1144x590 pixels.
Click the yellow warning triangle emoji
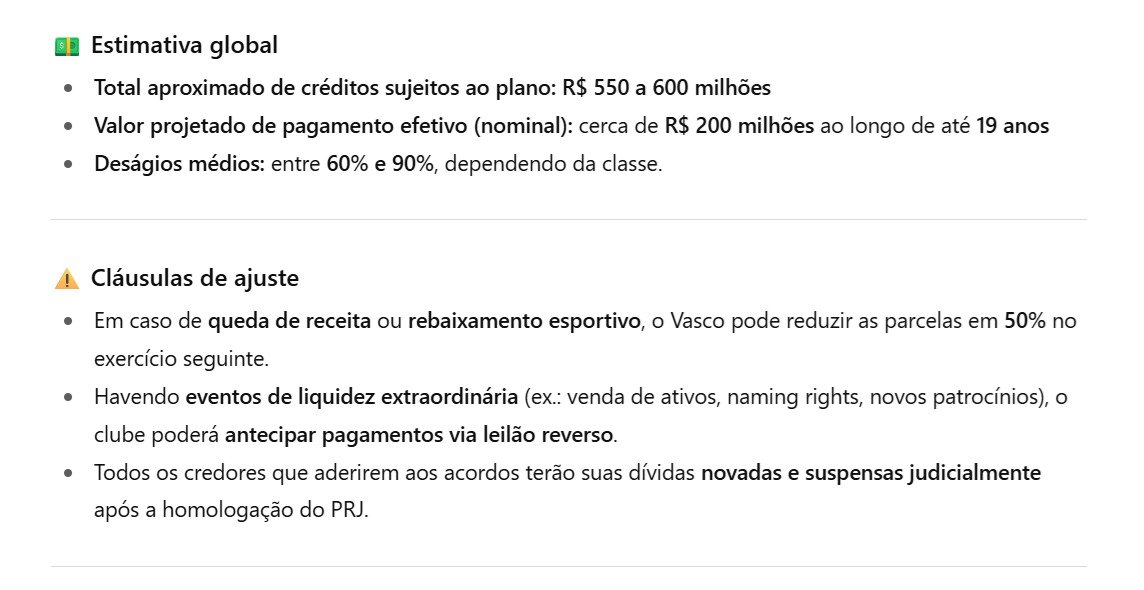[66, 279]
